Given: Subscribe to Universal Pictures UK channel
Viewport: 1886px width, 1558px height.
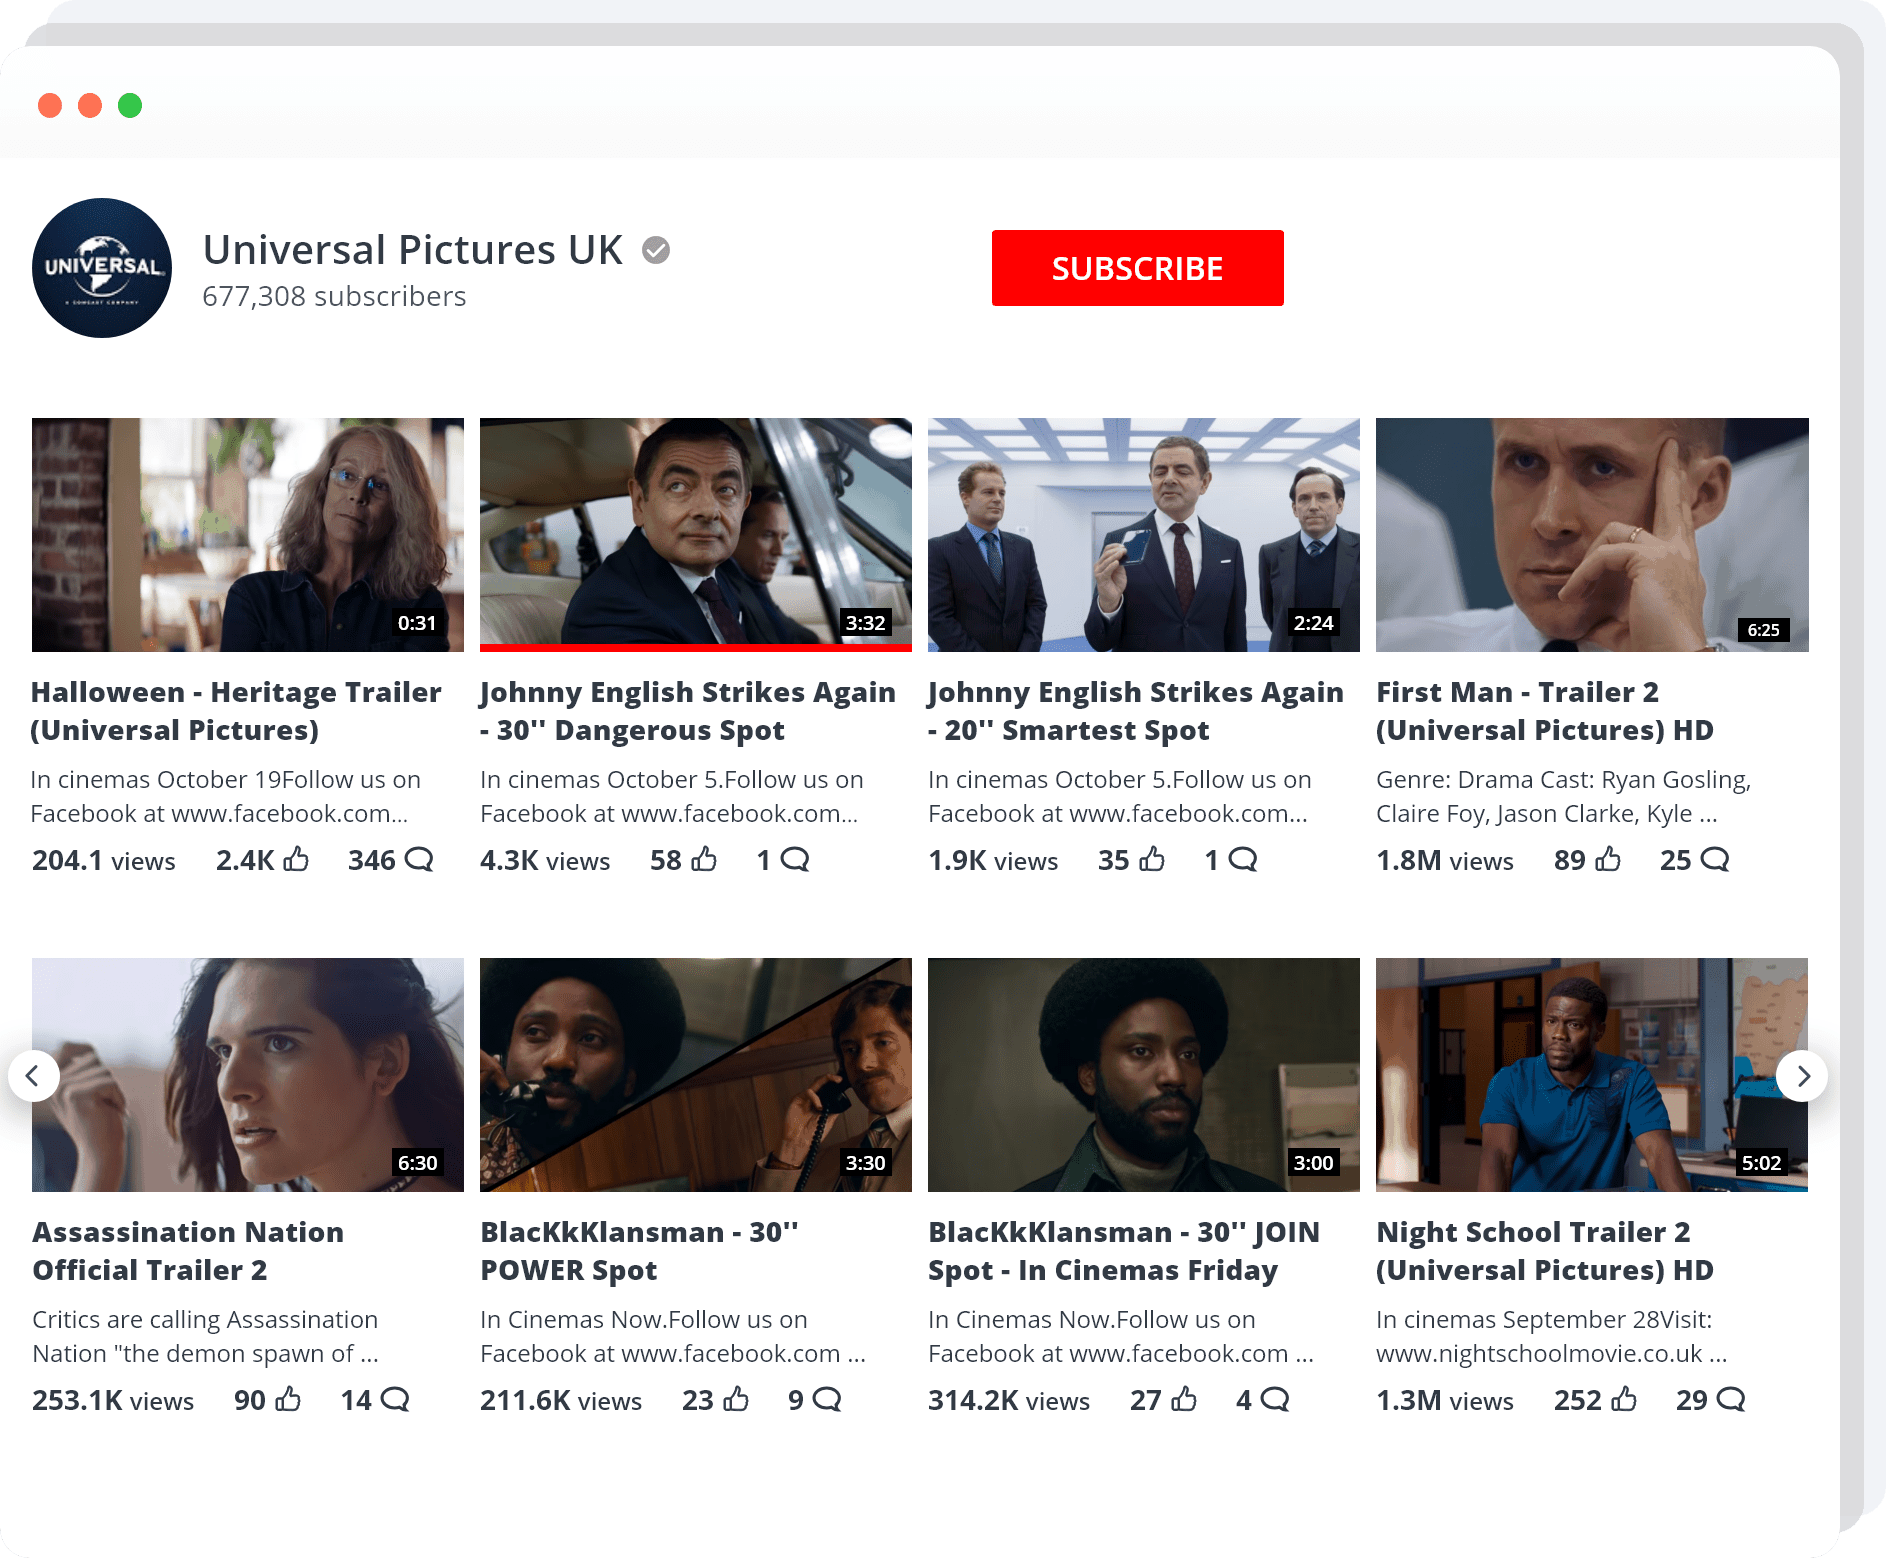Looking at the screenshot, I should click(1137, 268).
